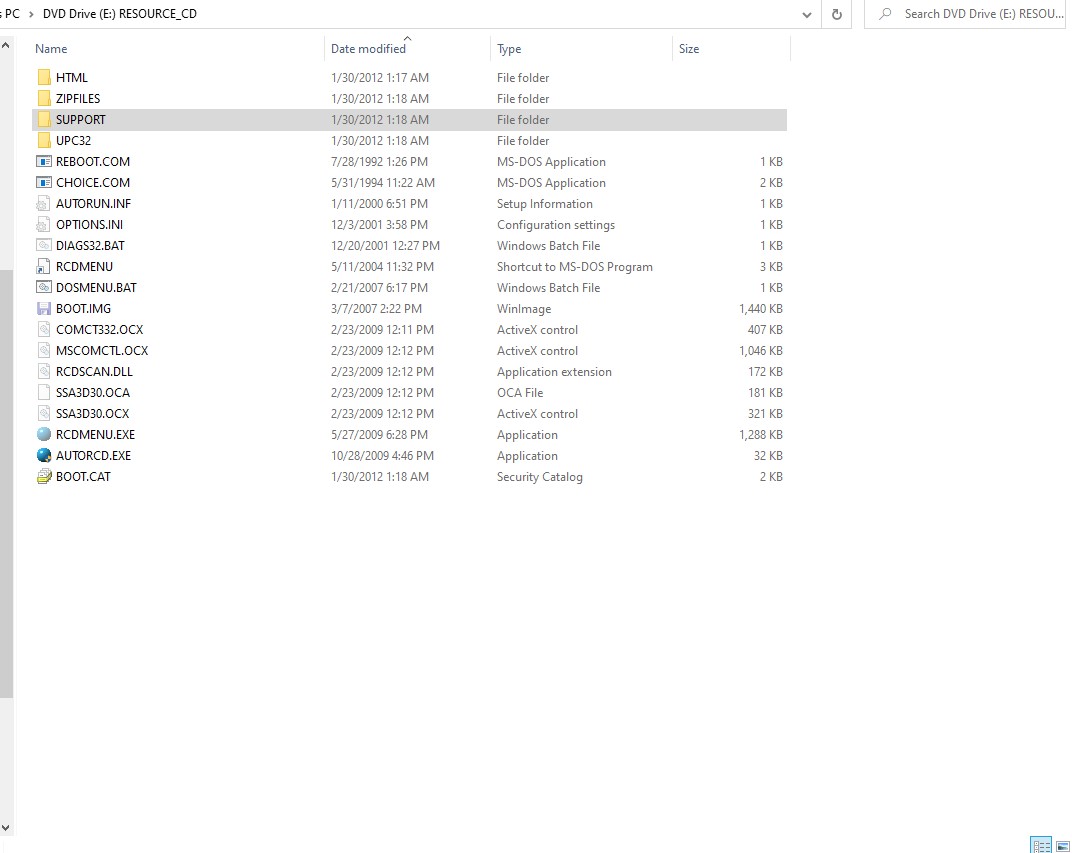The image size is (1072, 853).
Task: Sort files by Name column header
Action: click(51, 49)
